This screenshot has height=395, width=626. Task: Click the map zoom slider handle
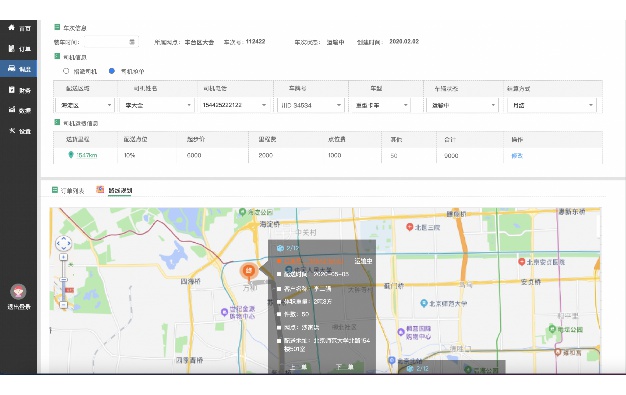(63, 280)
